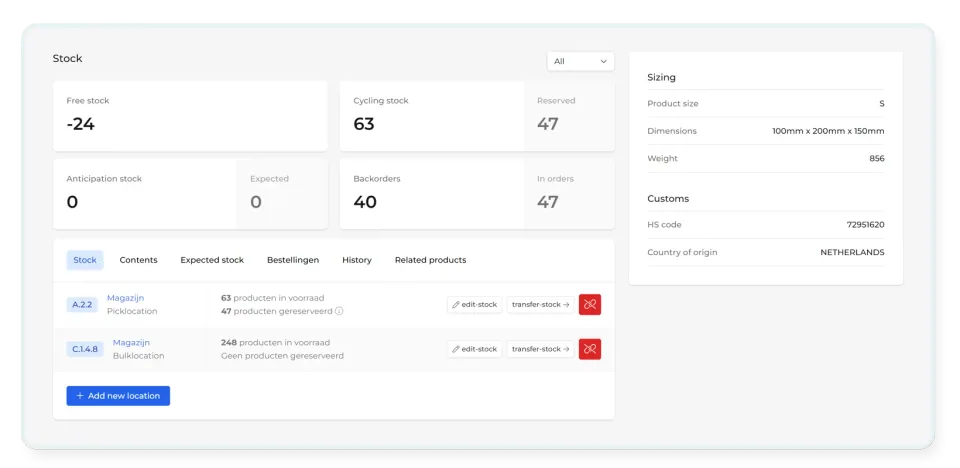960x468 pixels.
Task: Open the Expected stock tab
Action: coord(212,260)
